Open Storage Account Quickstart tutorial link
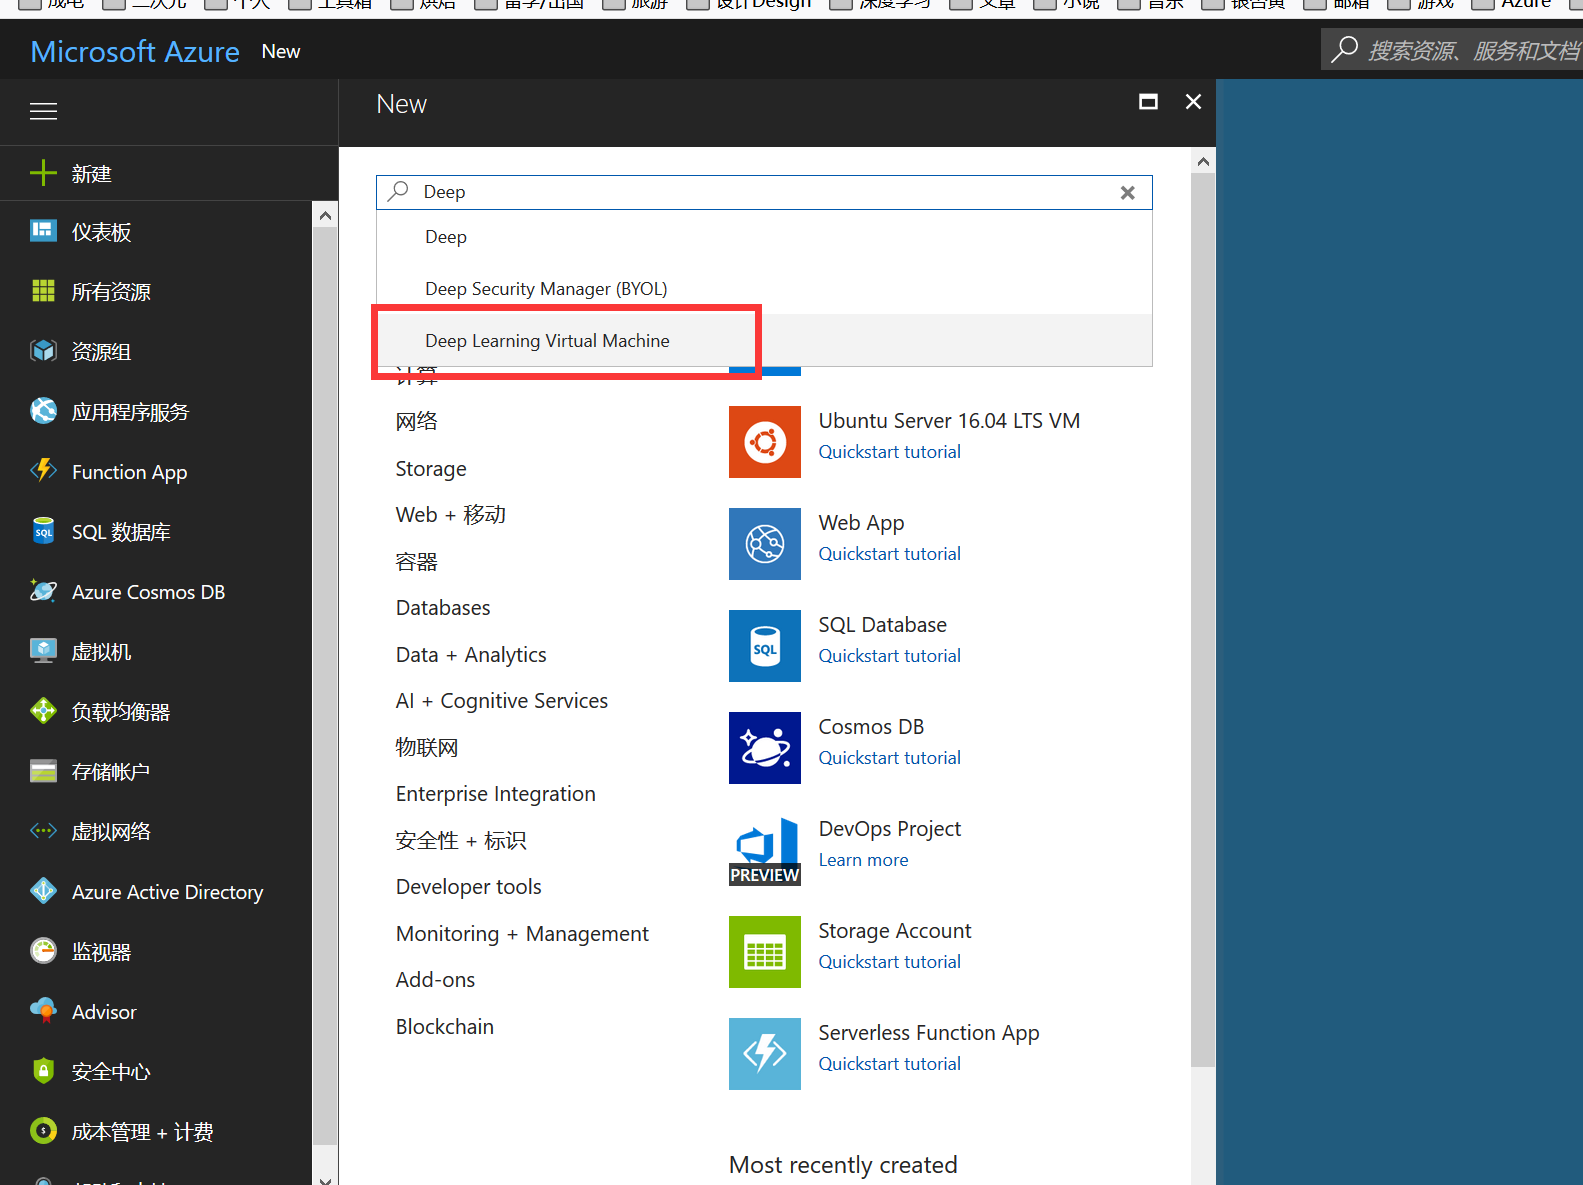 [x=890, y=962]
